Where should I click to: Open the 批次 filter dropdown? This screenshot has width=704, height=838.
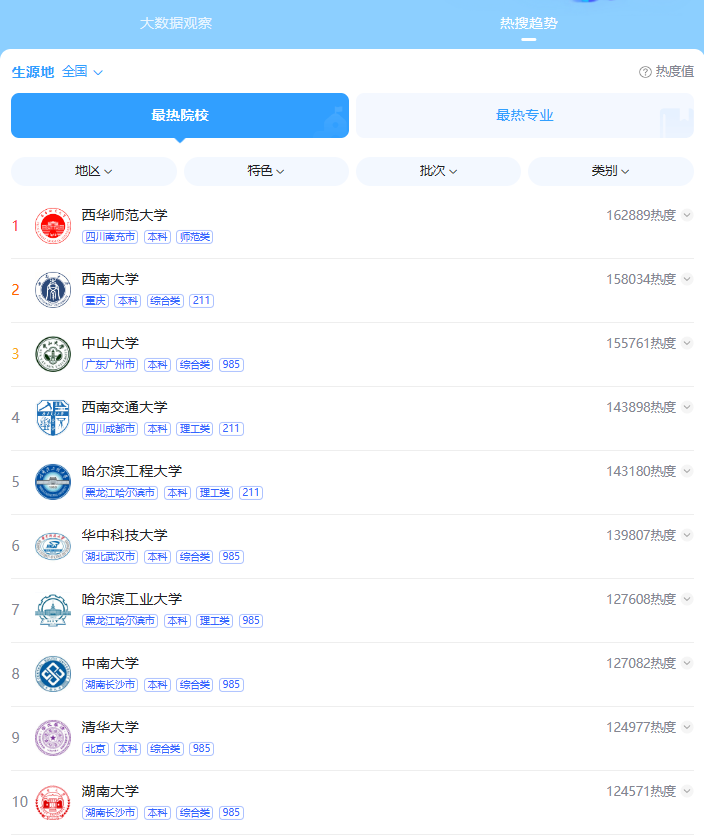(438, 171)
